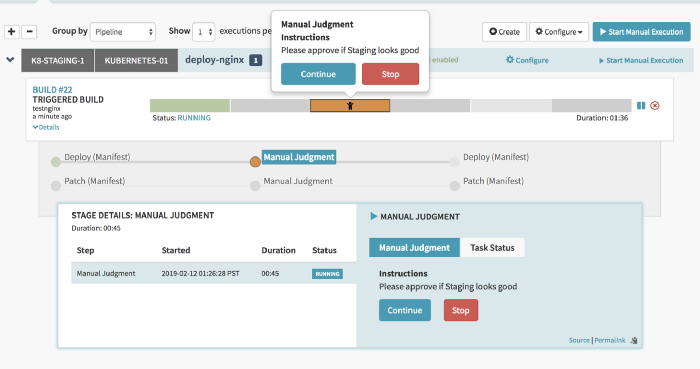The image size is (700, 369).
Task: Pause the running execution
Action: click(641, 106)
